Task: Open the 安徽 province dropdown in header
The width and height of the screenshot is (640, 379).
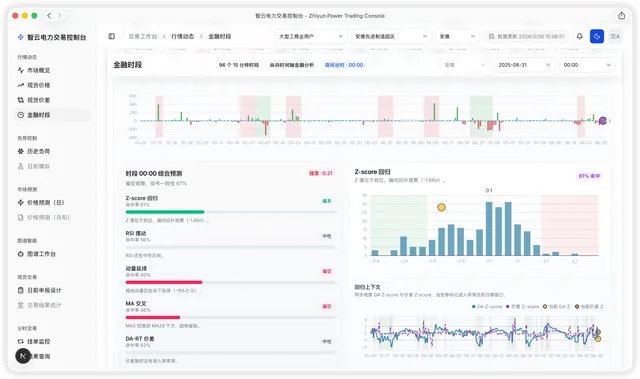Action: pos(457,36)
